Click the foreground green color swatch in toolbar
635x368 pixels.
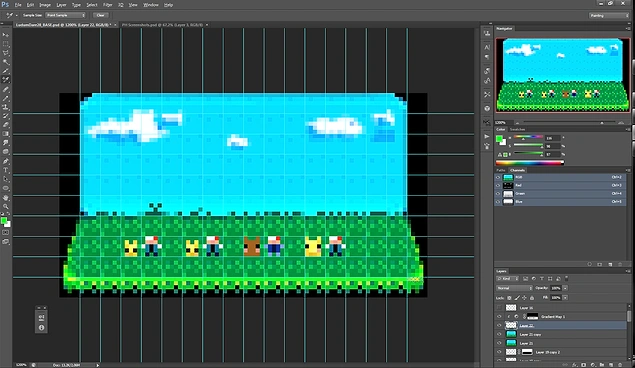coord(4,221)
